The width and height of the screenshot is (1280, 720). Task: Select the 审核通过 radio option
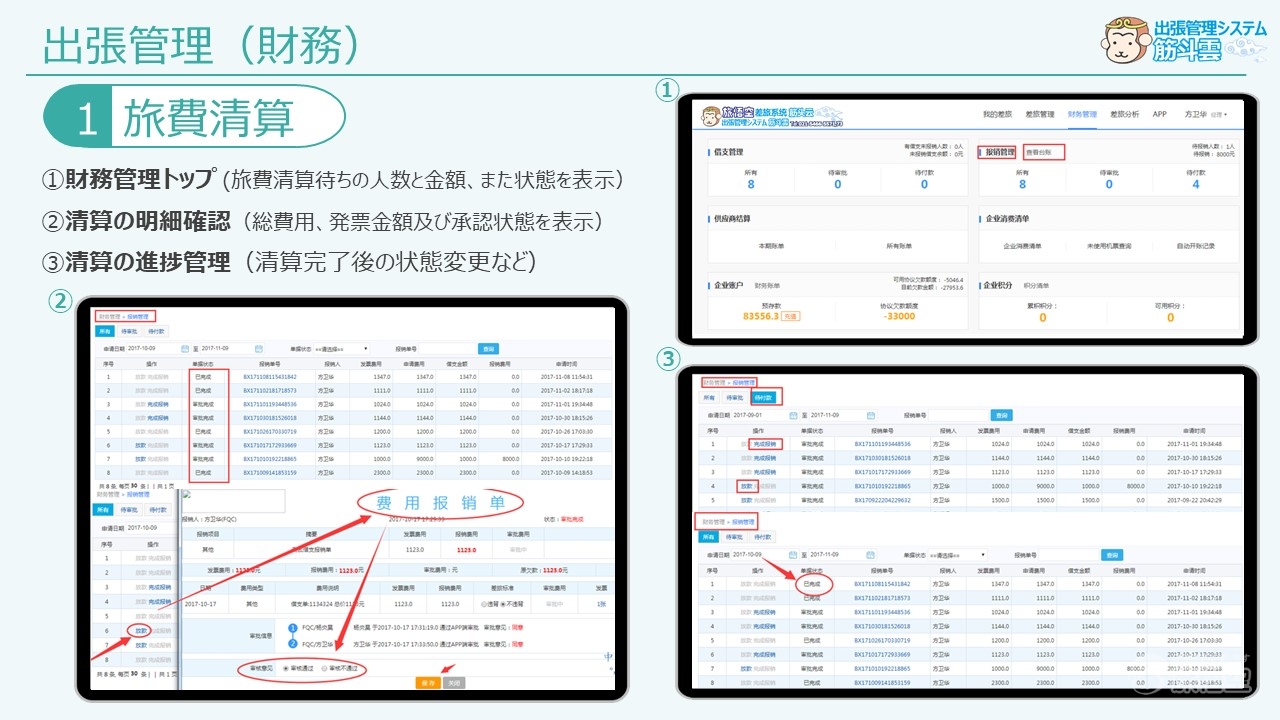[x=287, y=667]
